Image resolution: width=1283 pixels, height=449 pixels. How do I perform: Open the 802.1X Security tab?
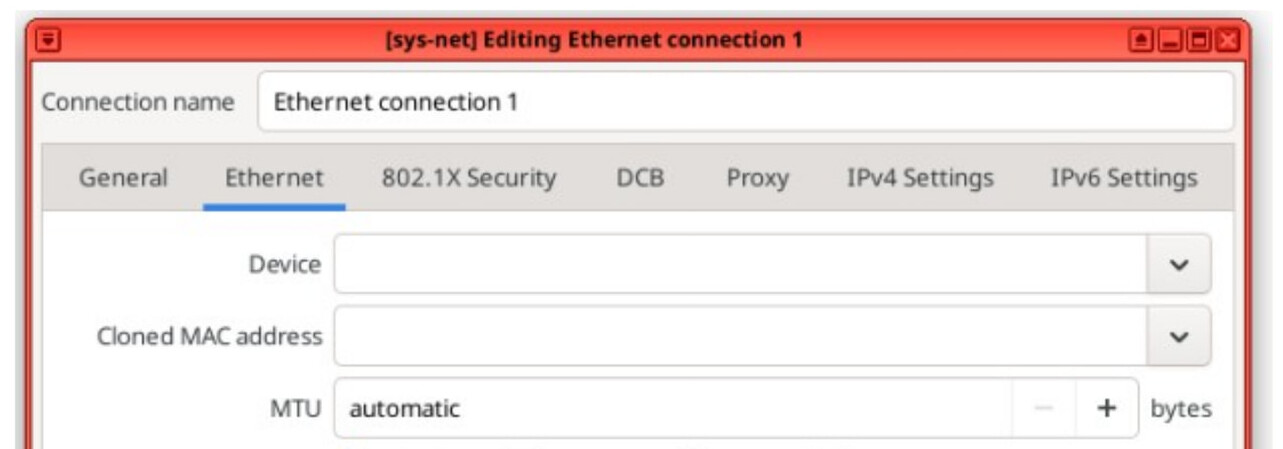click(x=468, y=179)
